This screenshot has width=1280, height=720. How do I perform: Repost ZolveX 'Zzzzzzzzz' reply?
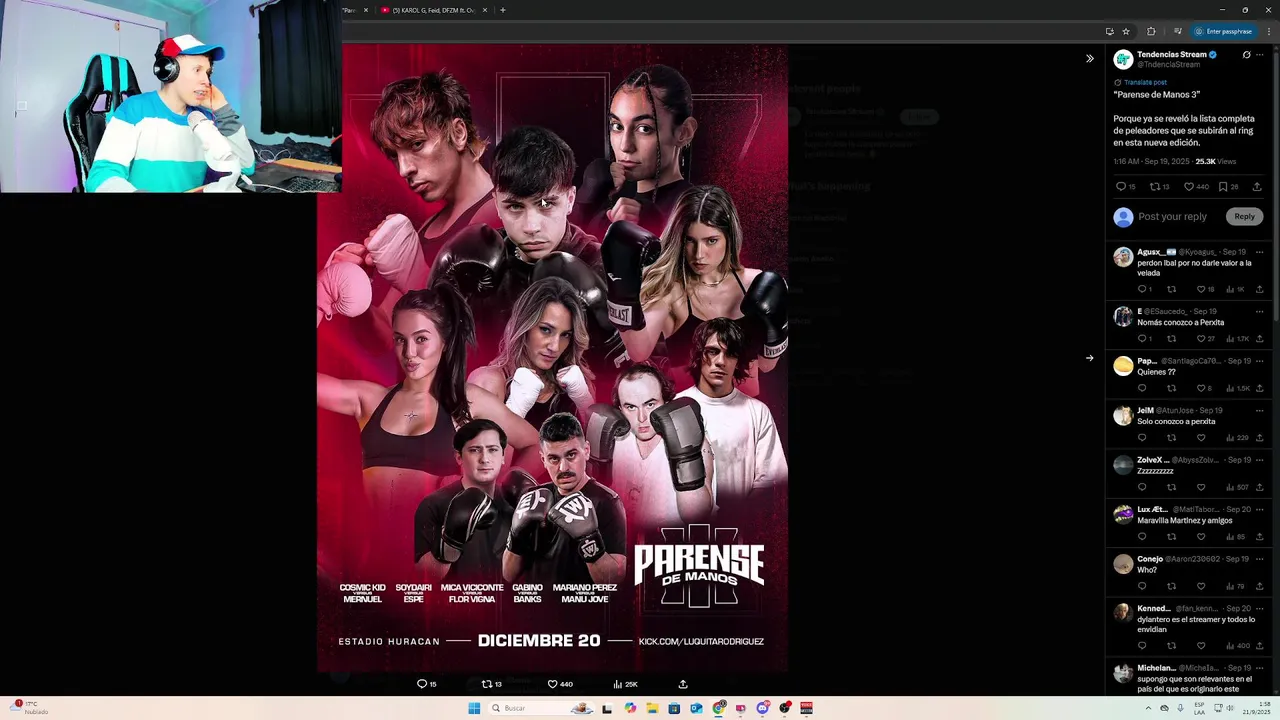[x=1171, y=487]
